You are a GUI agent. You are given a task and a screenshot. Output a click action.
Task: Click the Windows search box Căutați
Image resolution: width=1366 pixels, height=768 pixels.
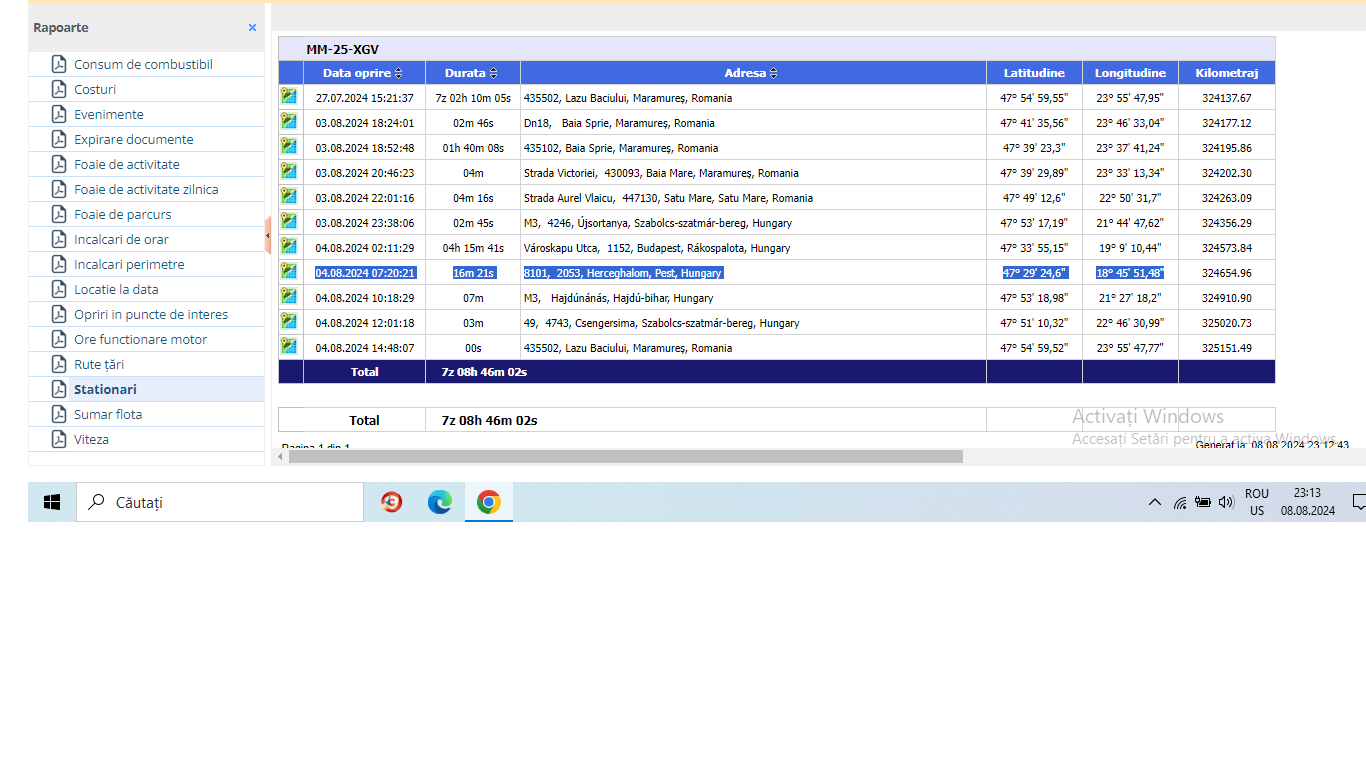click(x=220, y=502)
